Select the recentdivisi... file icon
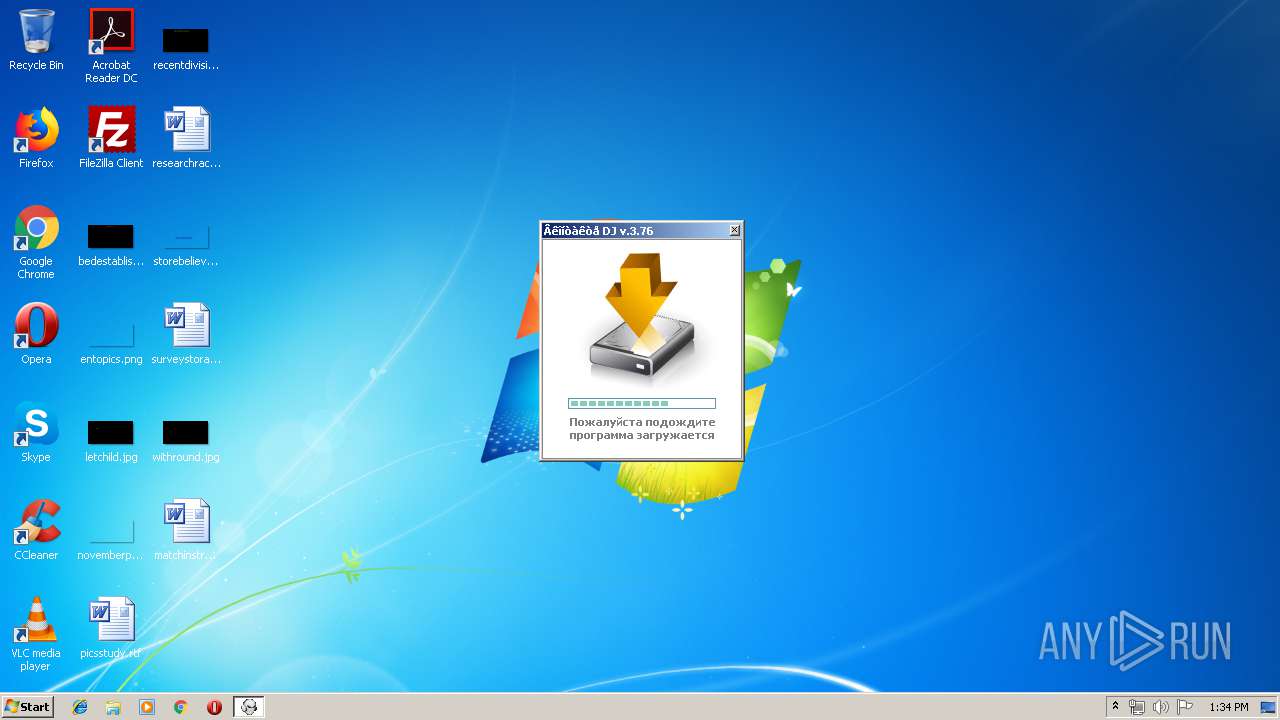The height and width of the screenshot is (720, 1280). pos(186,46)
